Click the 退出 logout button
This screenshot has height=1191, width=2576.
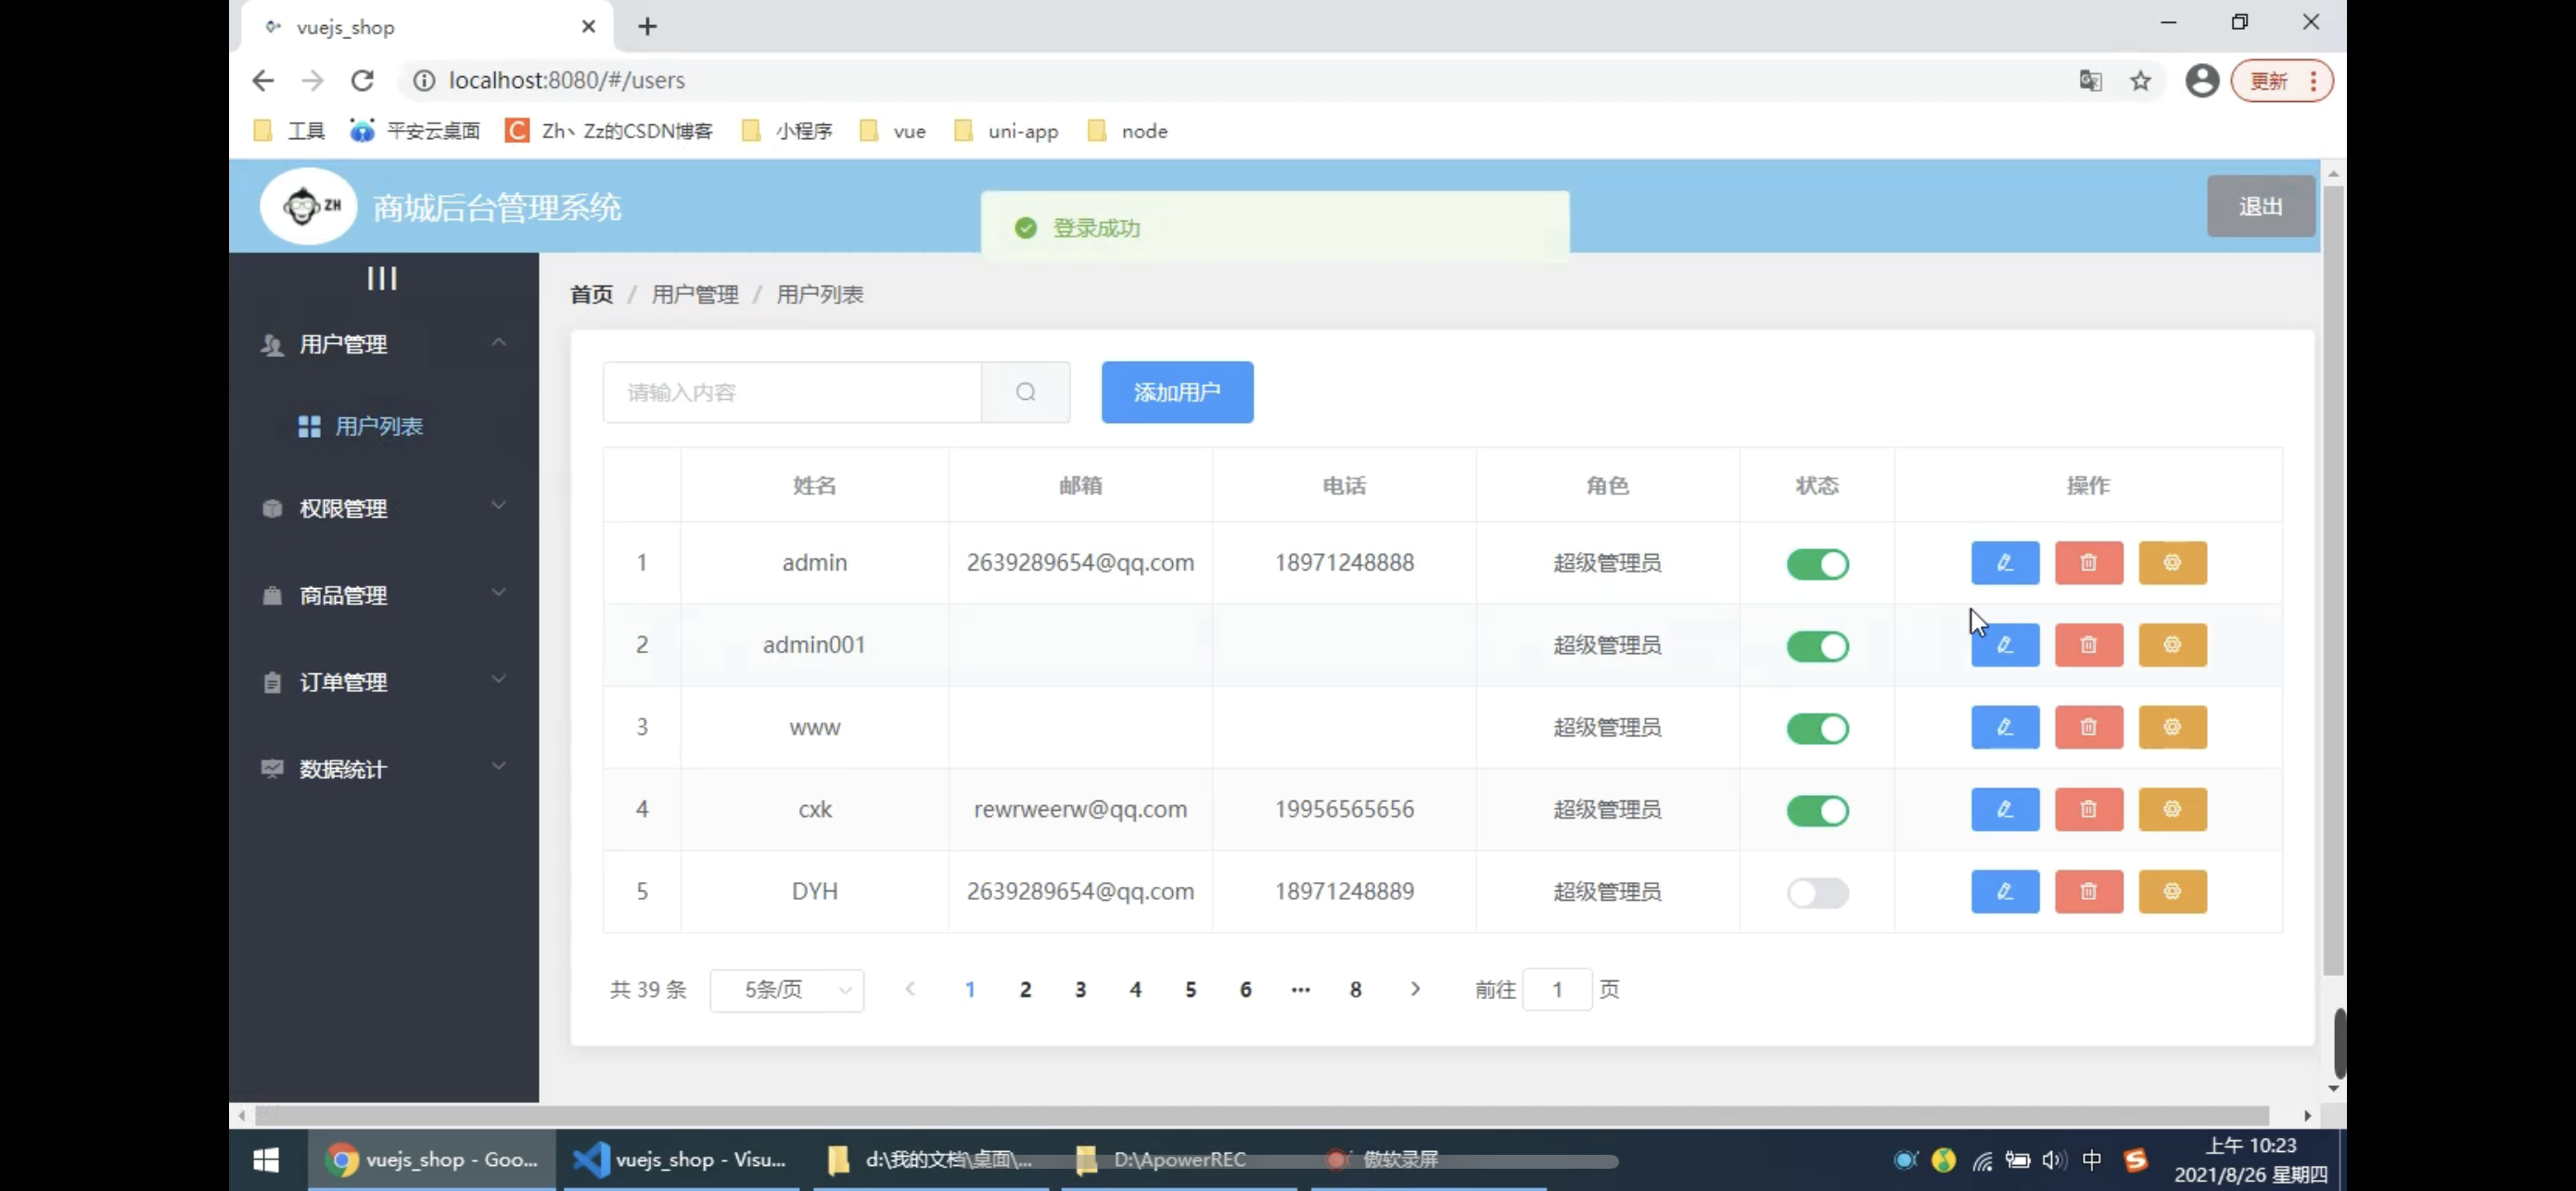coord(2260,206)
